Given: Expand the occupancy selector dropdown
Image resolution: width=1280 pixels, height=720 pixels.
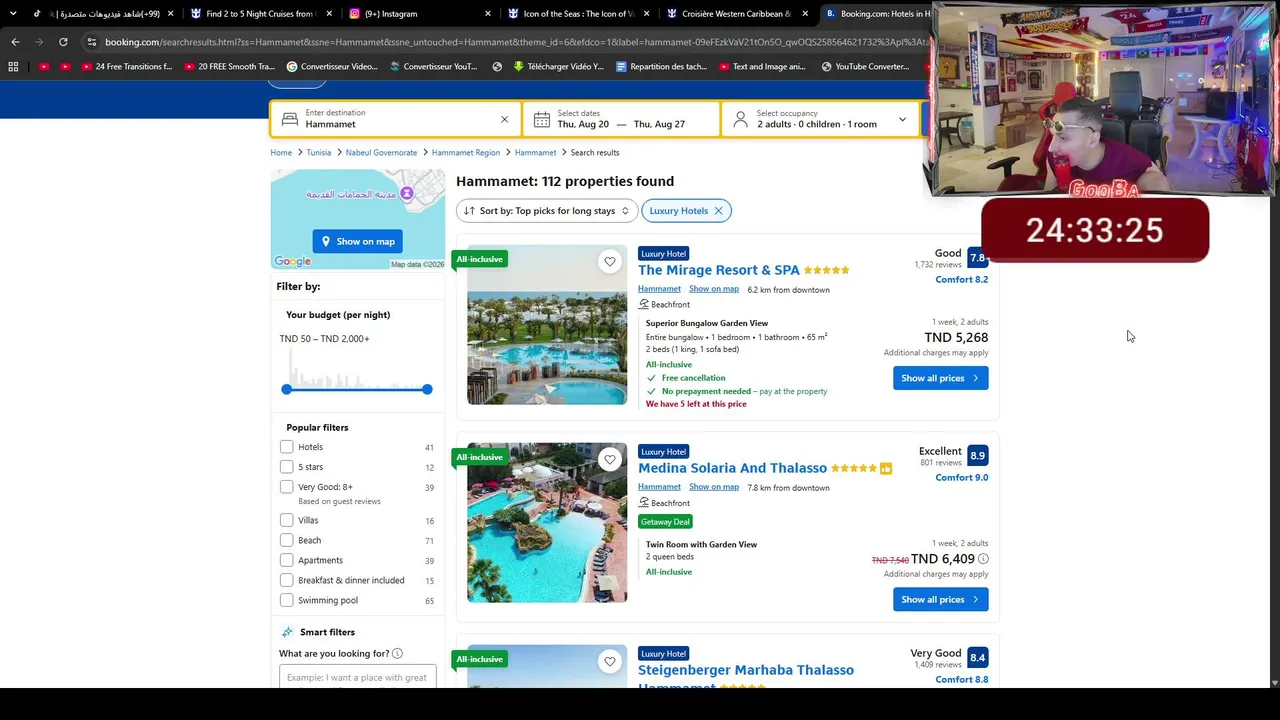Looking at the screenshot, I should pos(902,120).
